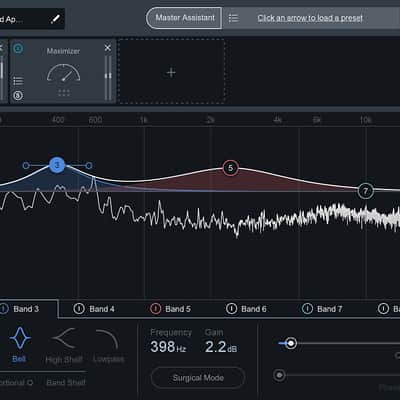Remove the Maximizer module with its X
Viewport: 400px width, 400px height.
click(108, 48)
